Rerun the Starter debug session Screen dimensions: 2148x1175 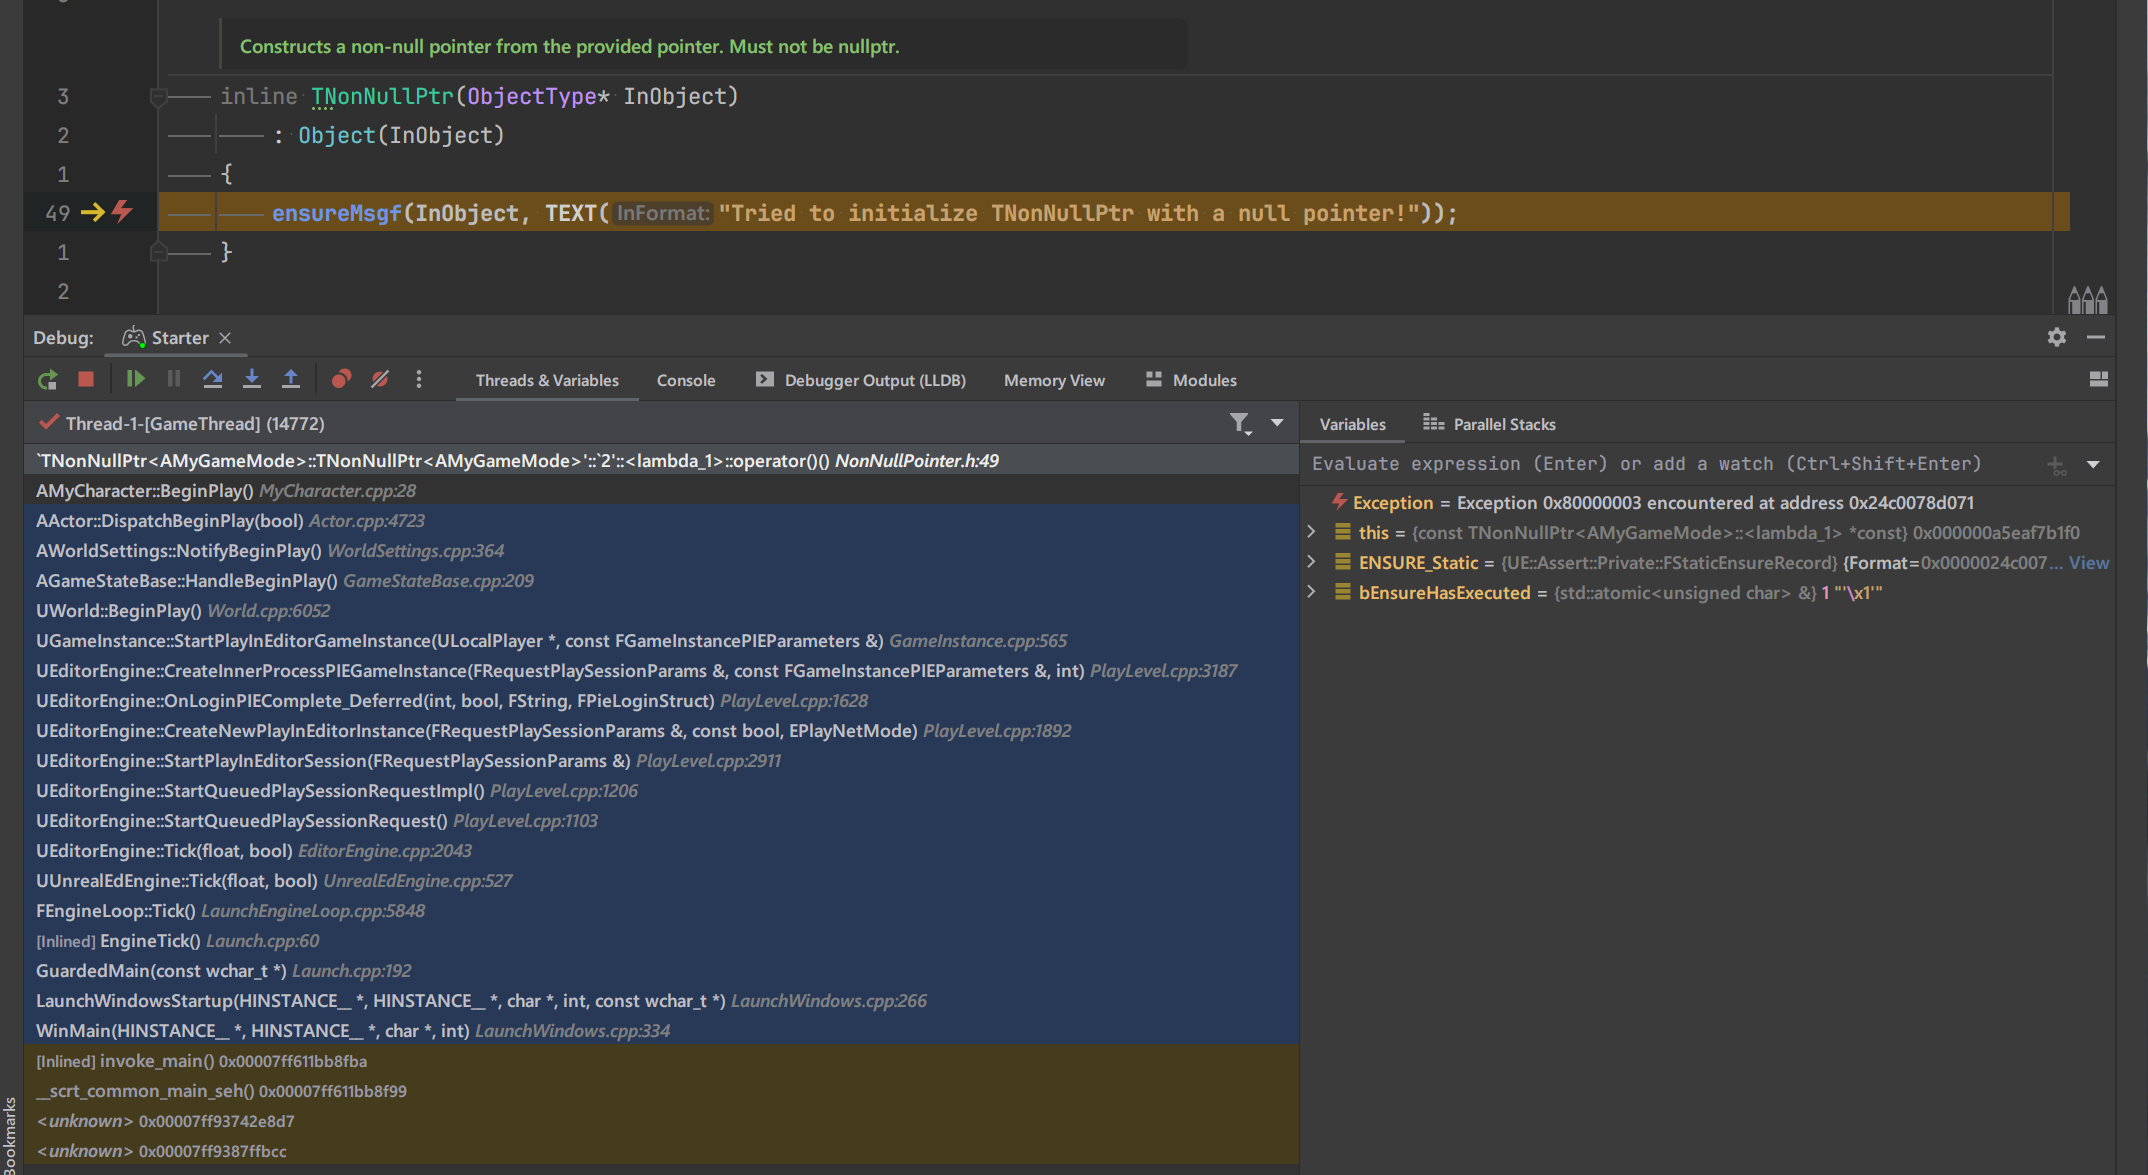47,380
